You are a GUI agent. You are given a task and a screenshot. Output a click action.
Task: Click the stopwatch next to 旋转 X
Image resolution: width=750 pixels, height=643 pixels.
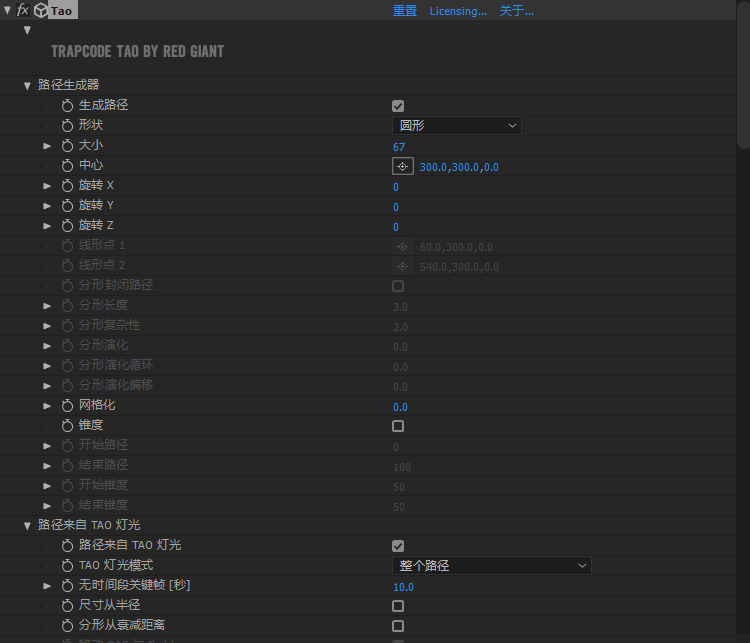[x=67, y=186]
